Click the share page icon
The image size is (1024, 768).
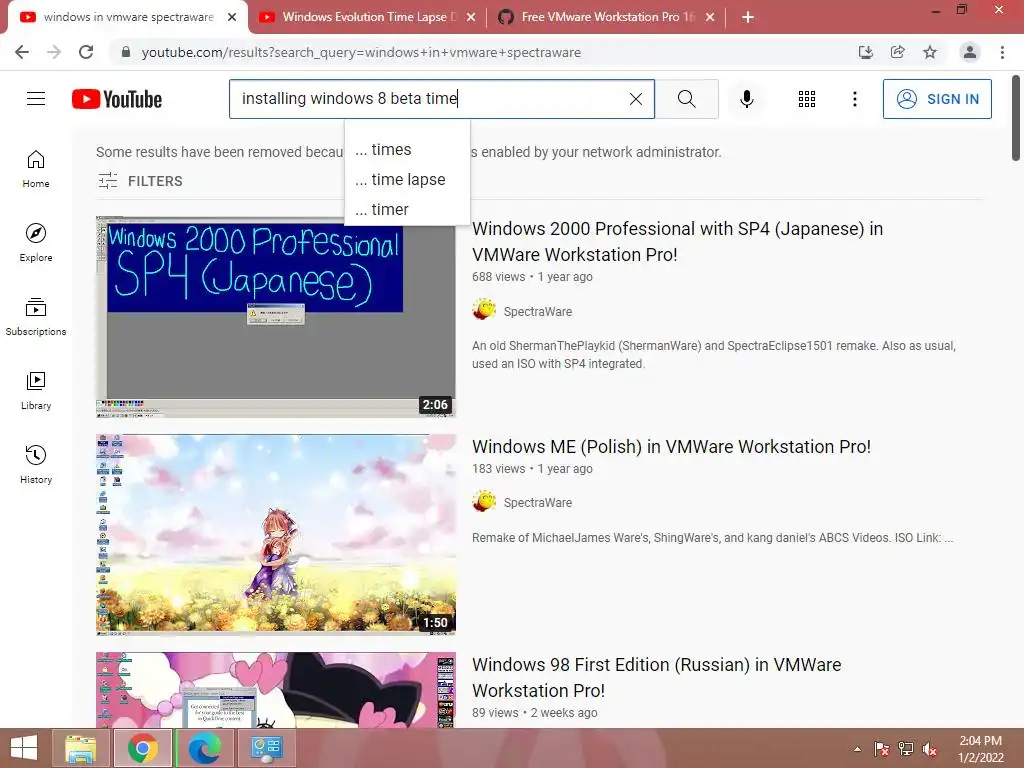(x=898, y=52)
